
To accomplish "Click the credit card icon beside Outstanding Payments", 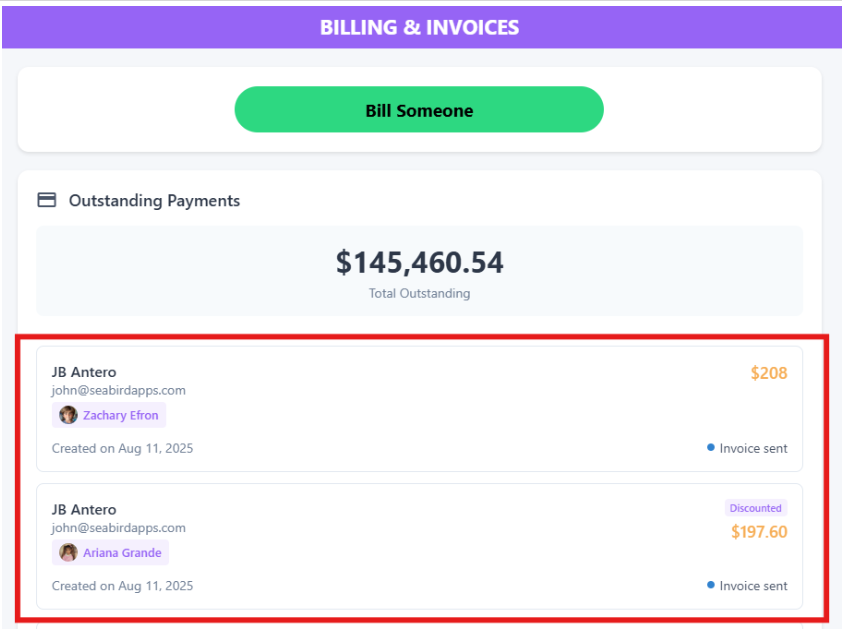I will pyautogui.click(x=47, y=200).
